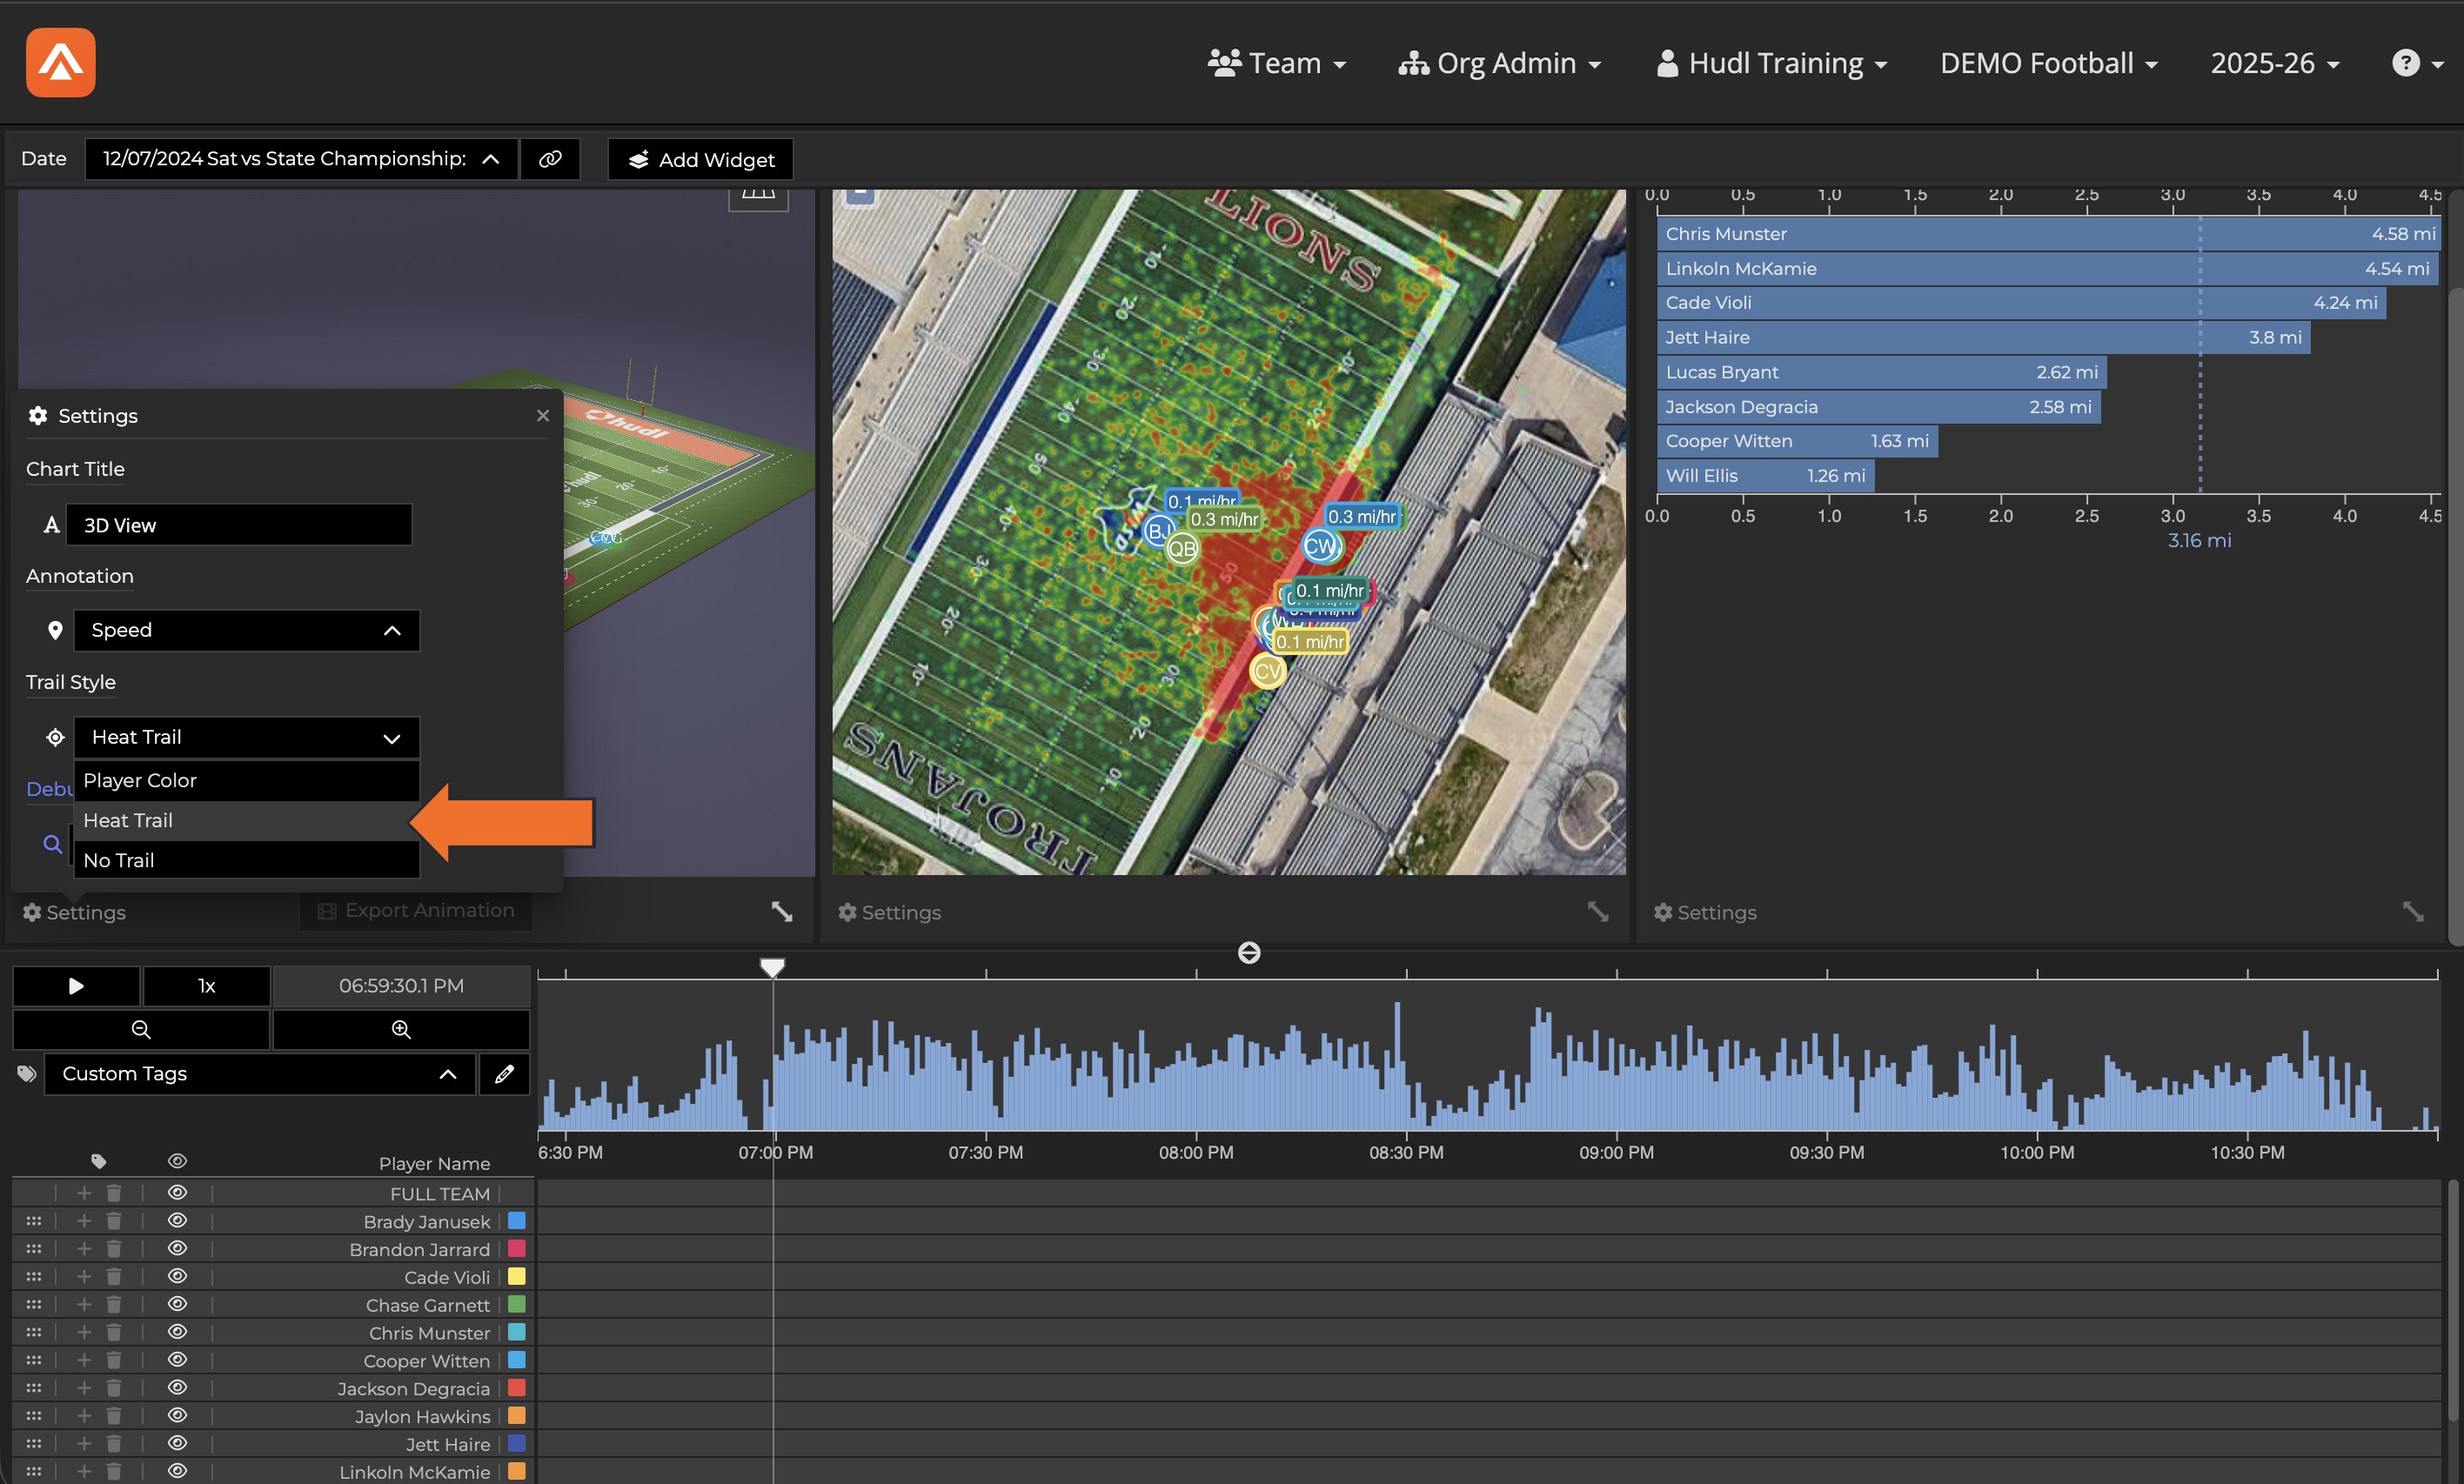Choose Player Color trail style option
Image resolution: width=2464 pixels, height=1484 pixels.
(x=247, y=780)
